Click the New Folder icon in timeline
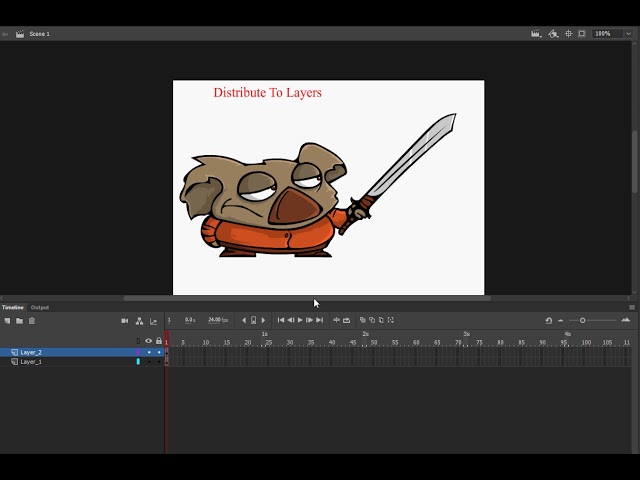The image size is (640, 480). pyautogui.click(x=19, y=321)
